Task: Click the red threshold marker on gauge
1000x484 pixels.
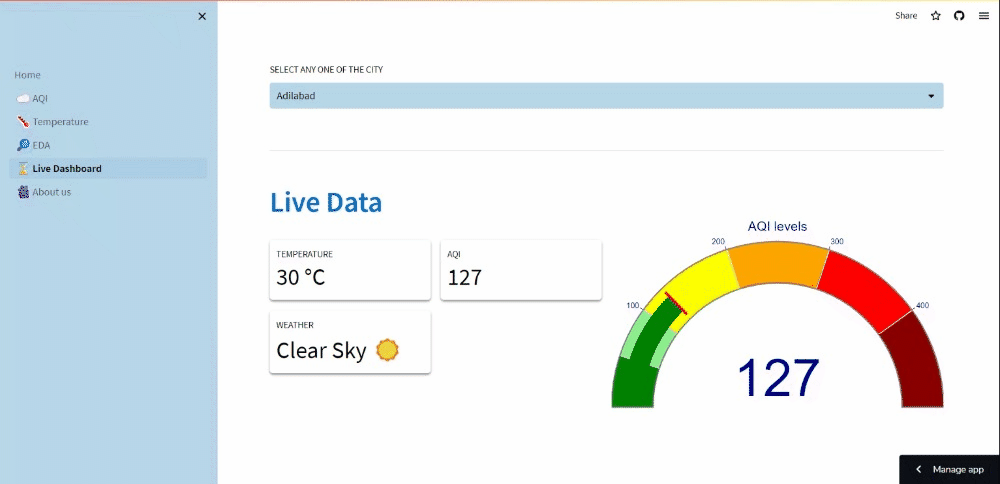Action: (x=676, y=304)
